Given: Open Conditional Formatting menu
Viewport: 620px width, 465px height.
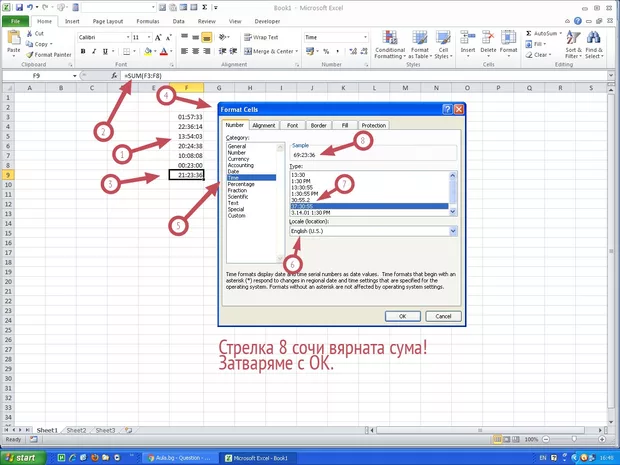Looking at the screenshot, I should [390, 45].
